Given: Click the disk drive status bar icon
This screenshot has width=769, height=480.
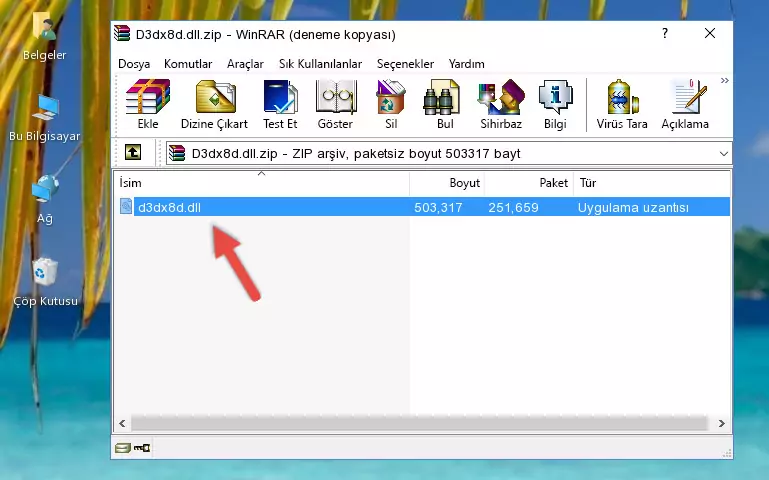Looking at the screenshot, I should (x=123, y=447).
